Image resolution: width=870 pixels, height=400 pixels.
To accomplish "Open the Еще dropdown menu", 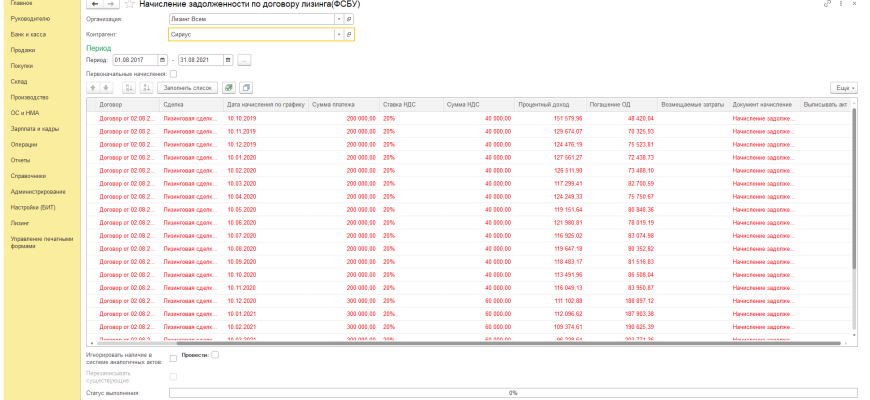I will [846, 88].
